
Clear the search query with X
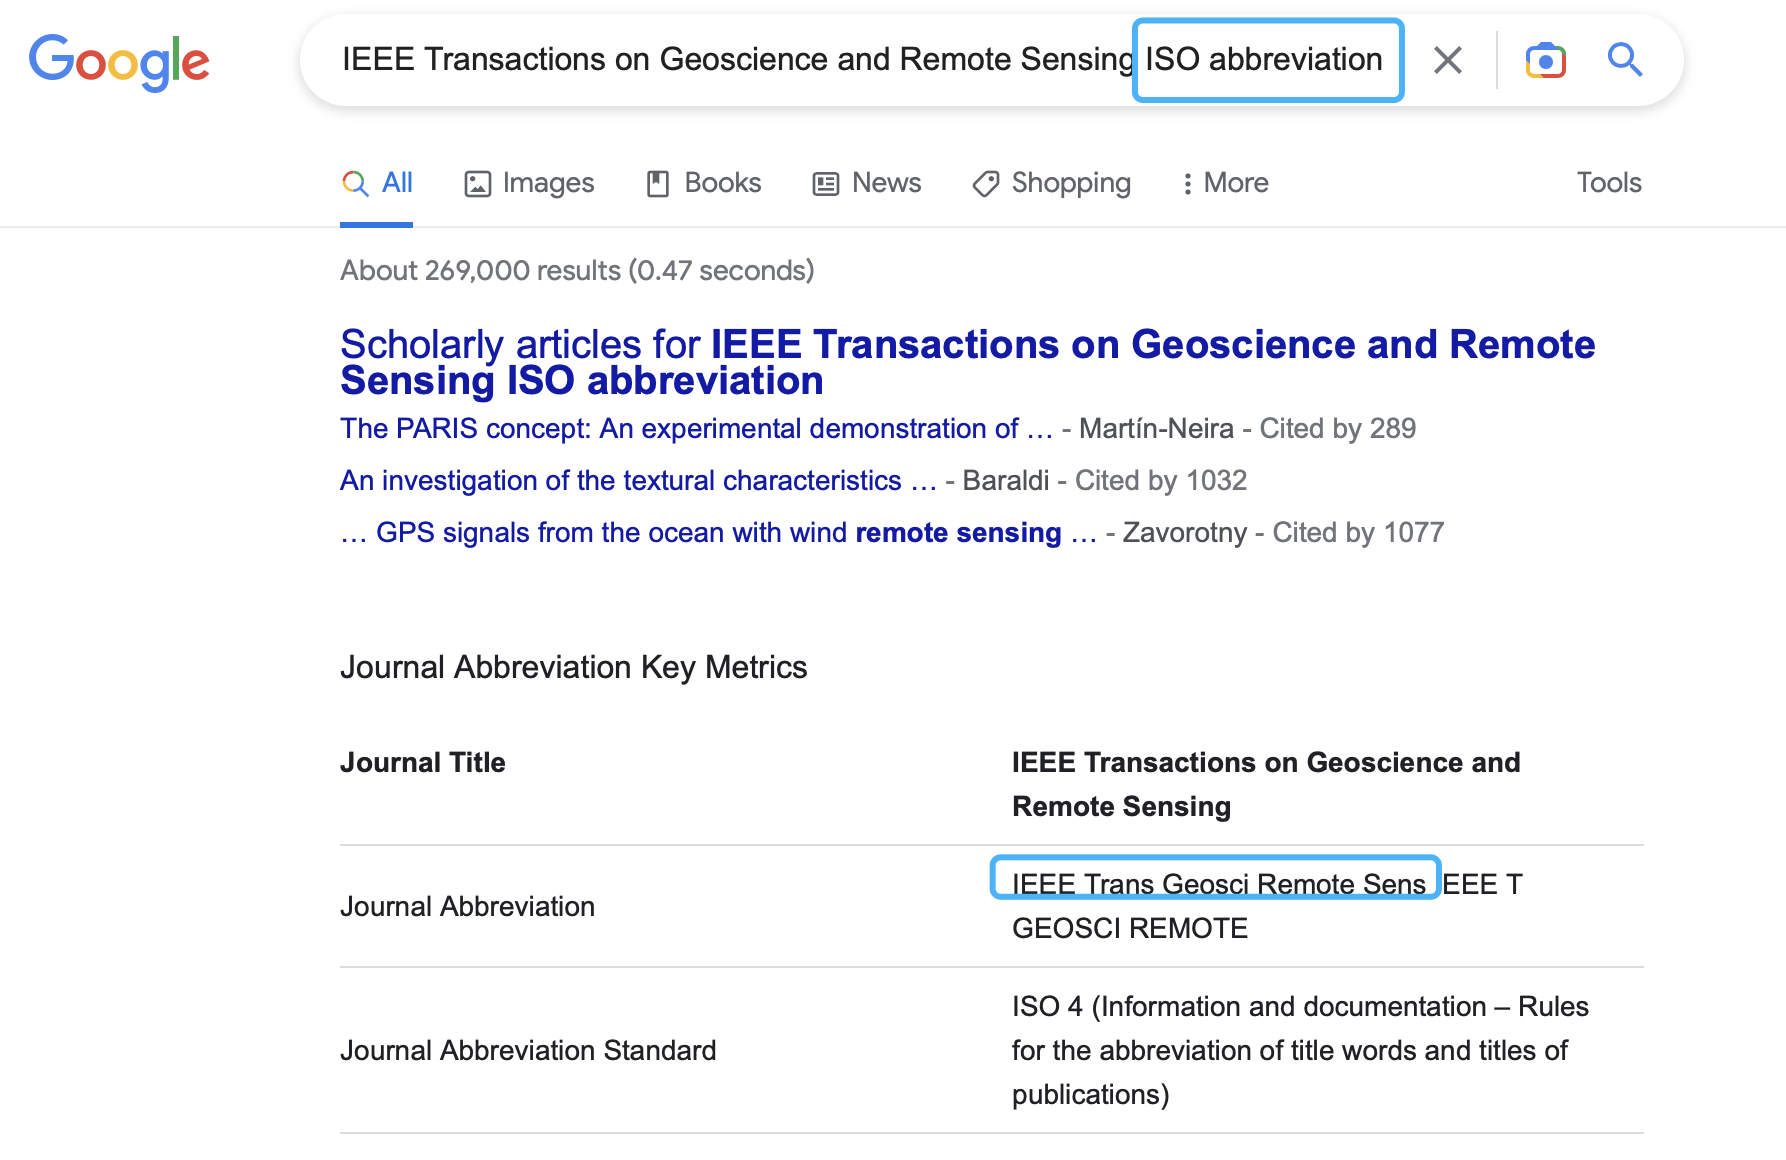point(1447,60)
